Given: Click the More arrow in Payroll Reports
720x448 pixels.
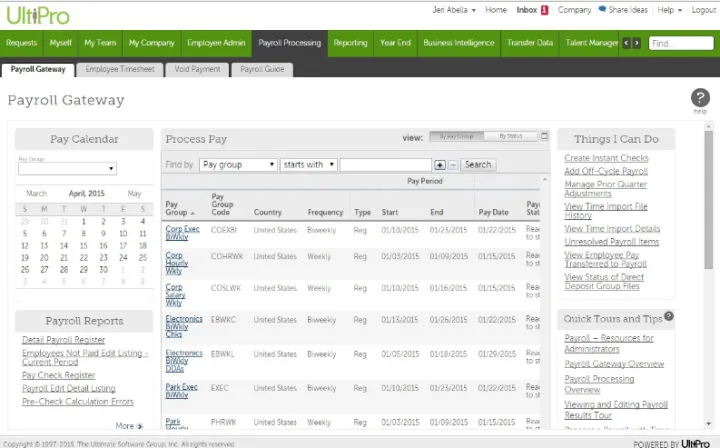Looking at the screenshot, I should click(140, 426).
